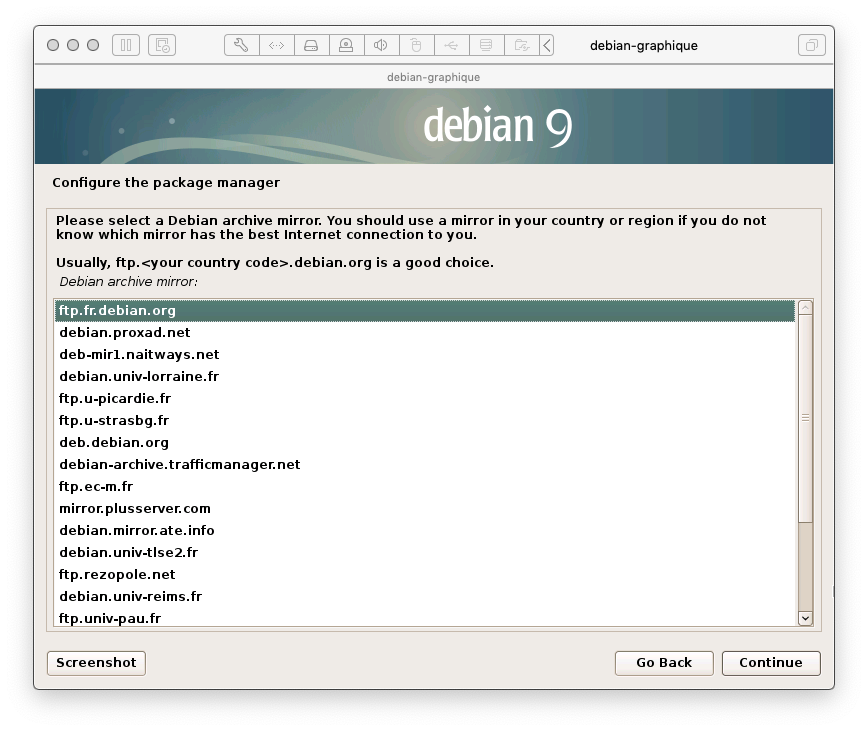Choose mirror.plusserver.com mirror

tap(425, 509)
